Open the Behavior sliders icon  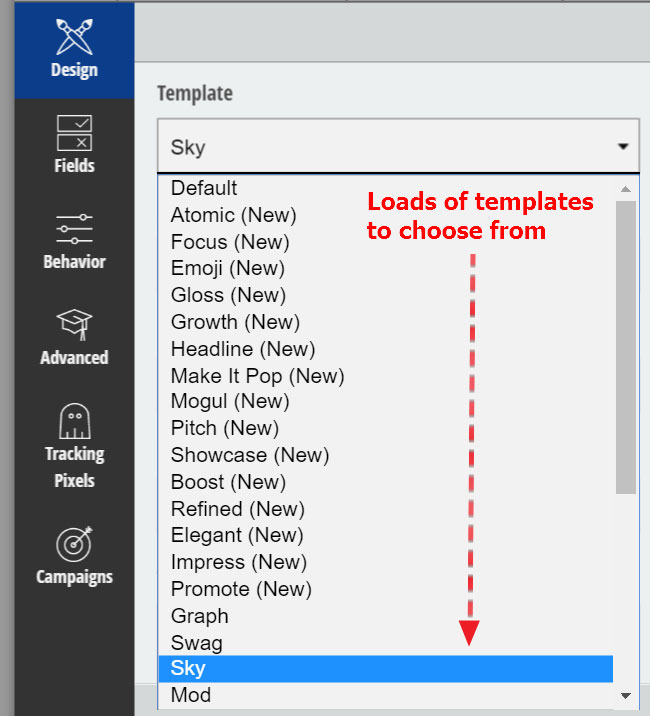(74, 229)
